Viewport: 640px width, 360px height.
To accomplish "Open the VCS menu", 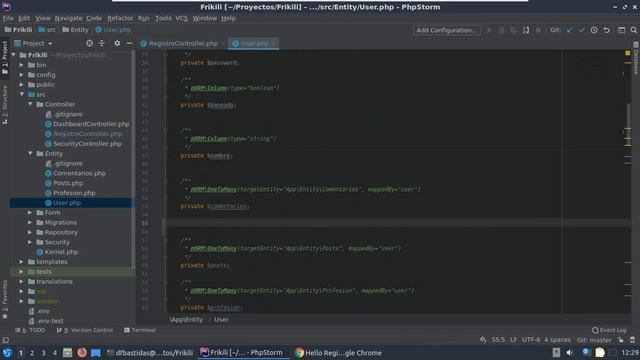I will pos(182,18).
